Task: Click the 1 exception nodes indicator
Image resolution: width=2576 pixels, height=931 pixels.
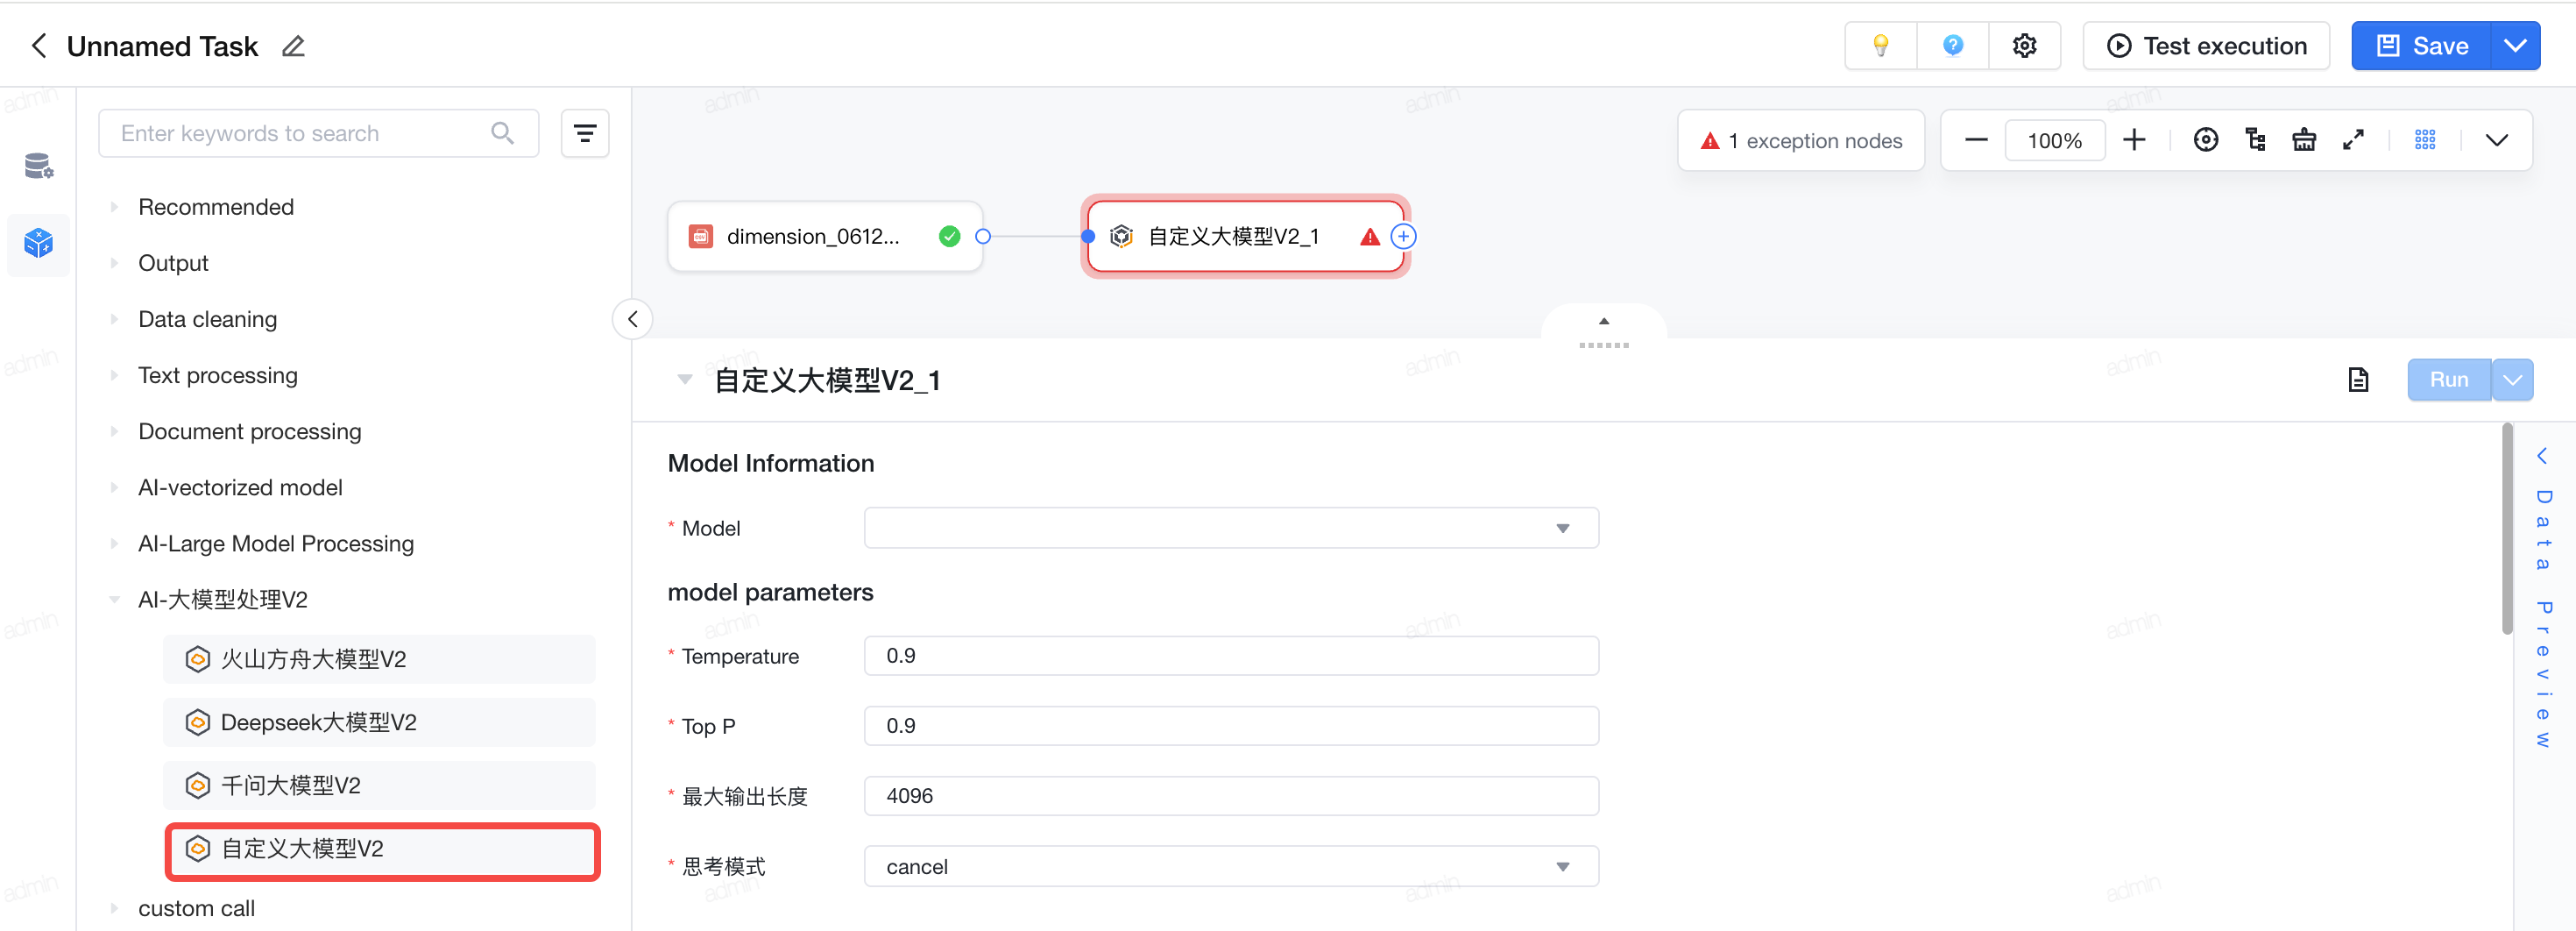Action: [1800, 141]
